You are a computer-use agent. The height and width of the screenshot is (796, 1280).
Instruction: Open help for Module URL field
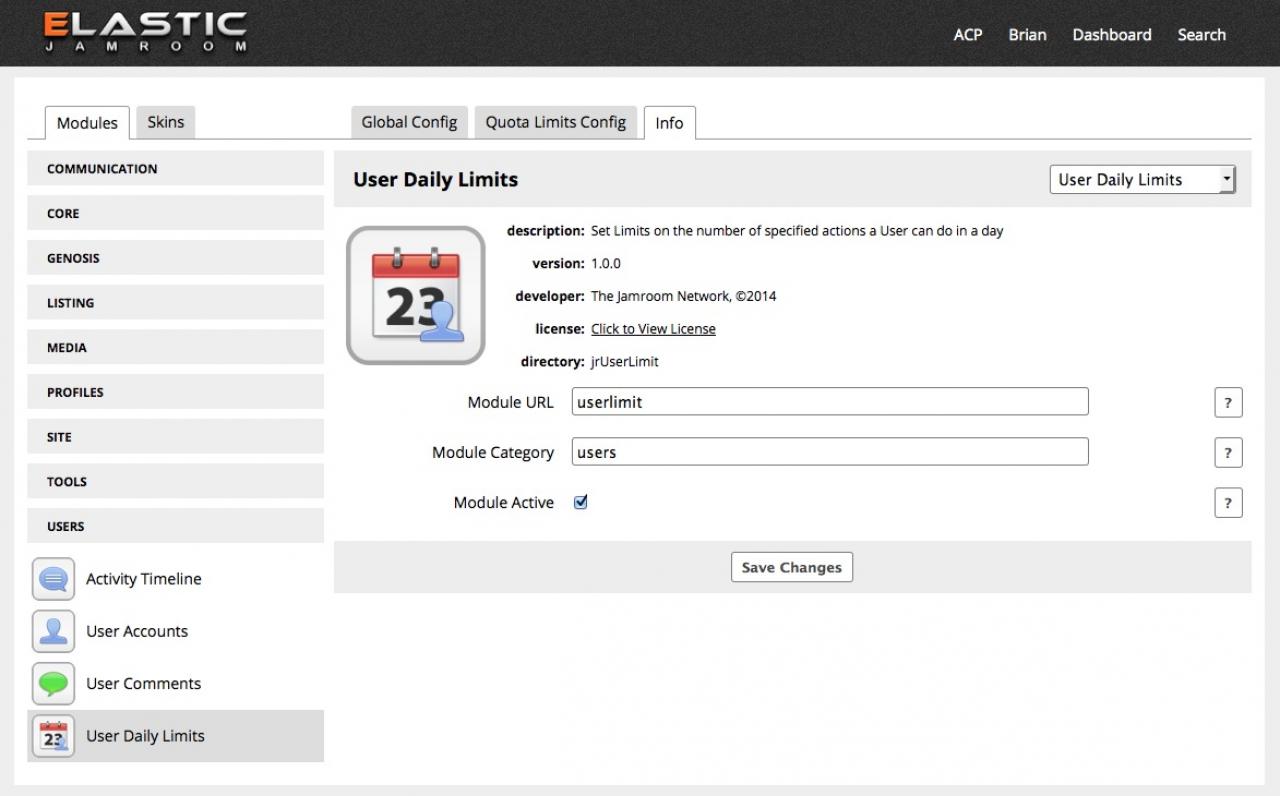pos(1227,403)
